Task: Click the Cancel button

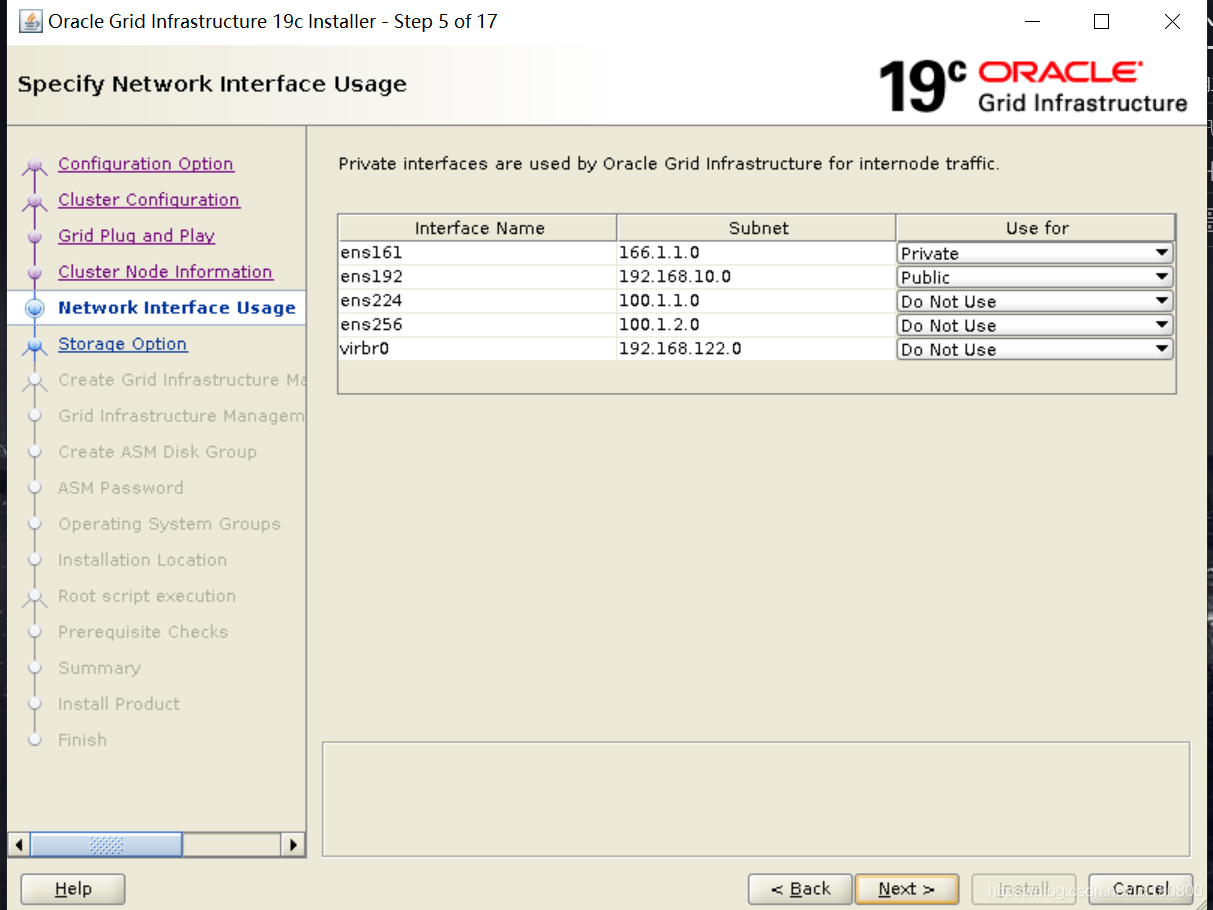Action: (1140, 889)
